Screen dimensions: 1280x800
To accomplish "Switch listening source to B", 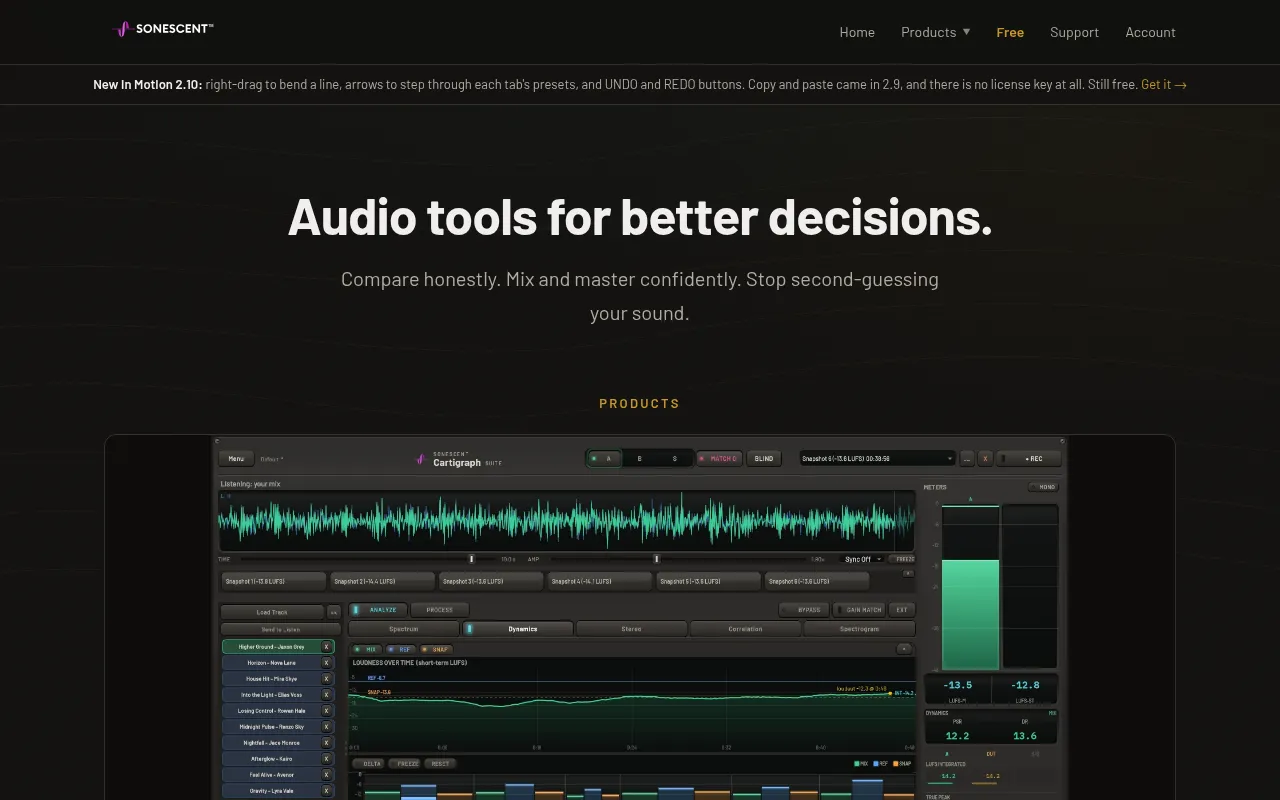I will (x=639, y=459).
